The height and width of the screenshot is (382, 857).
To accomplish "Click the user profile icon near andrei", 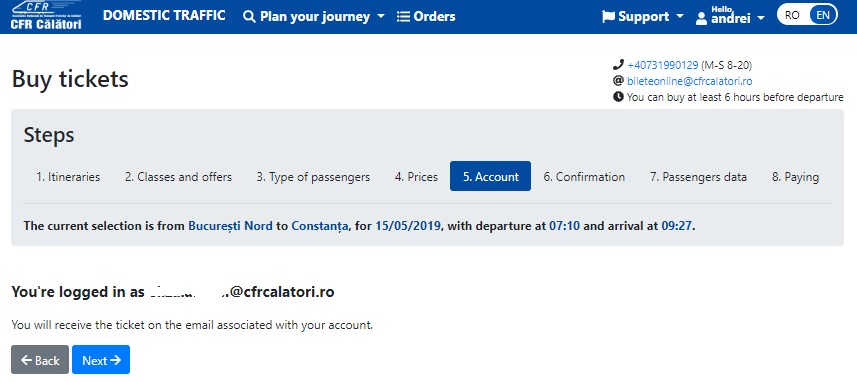I will coord(701,19).
